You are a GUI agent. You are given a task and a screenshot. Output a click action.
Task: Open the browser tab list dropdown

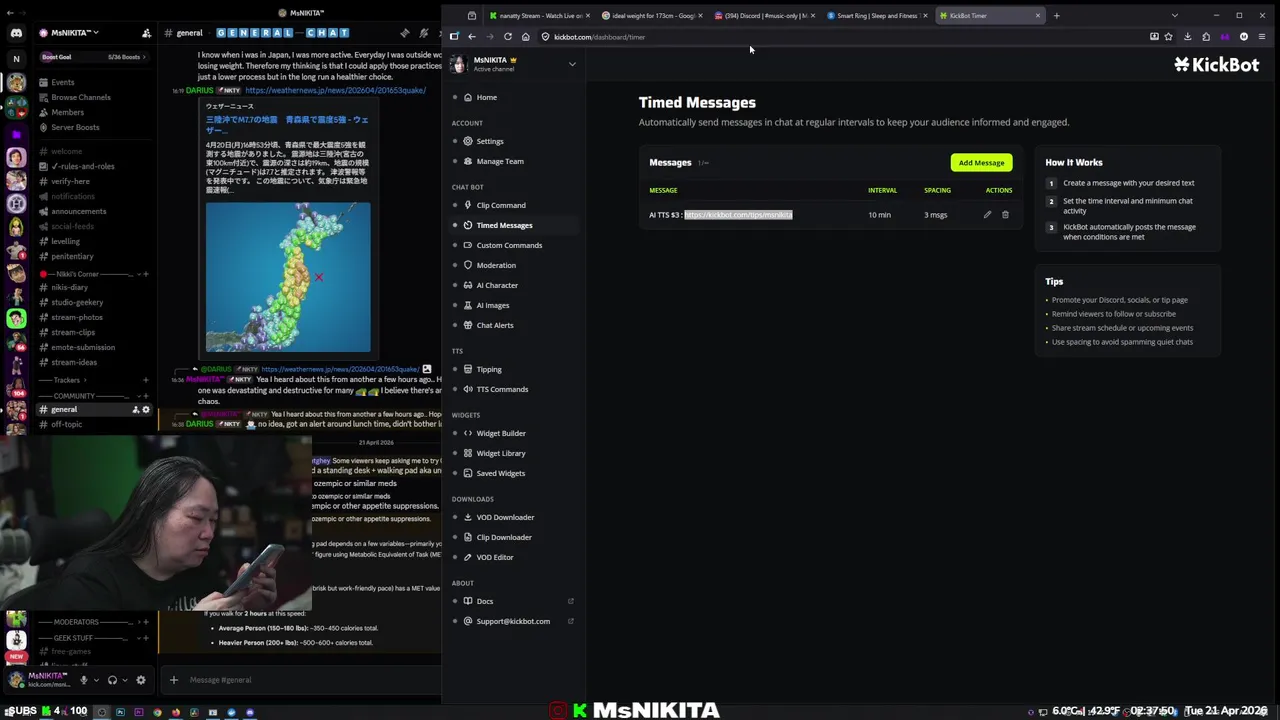1174,16
